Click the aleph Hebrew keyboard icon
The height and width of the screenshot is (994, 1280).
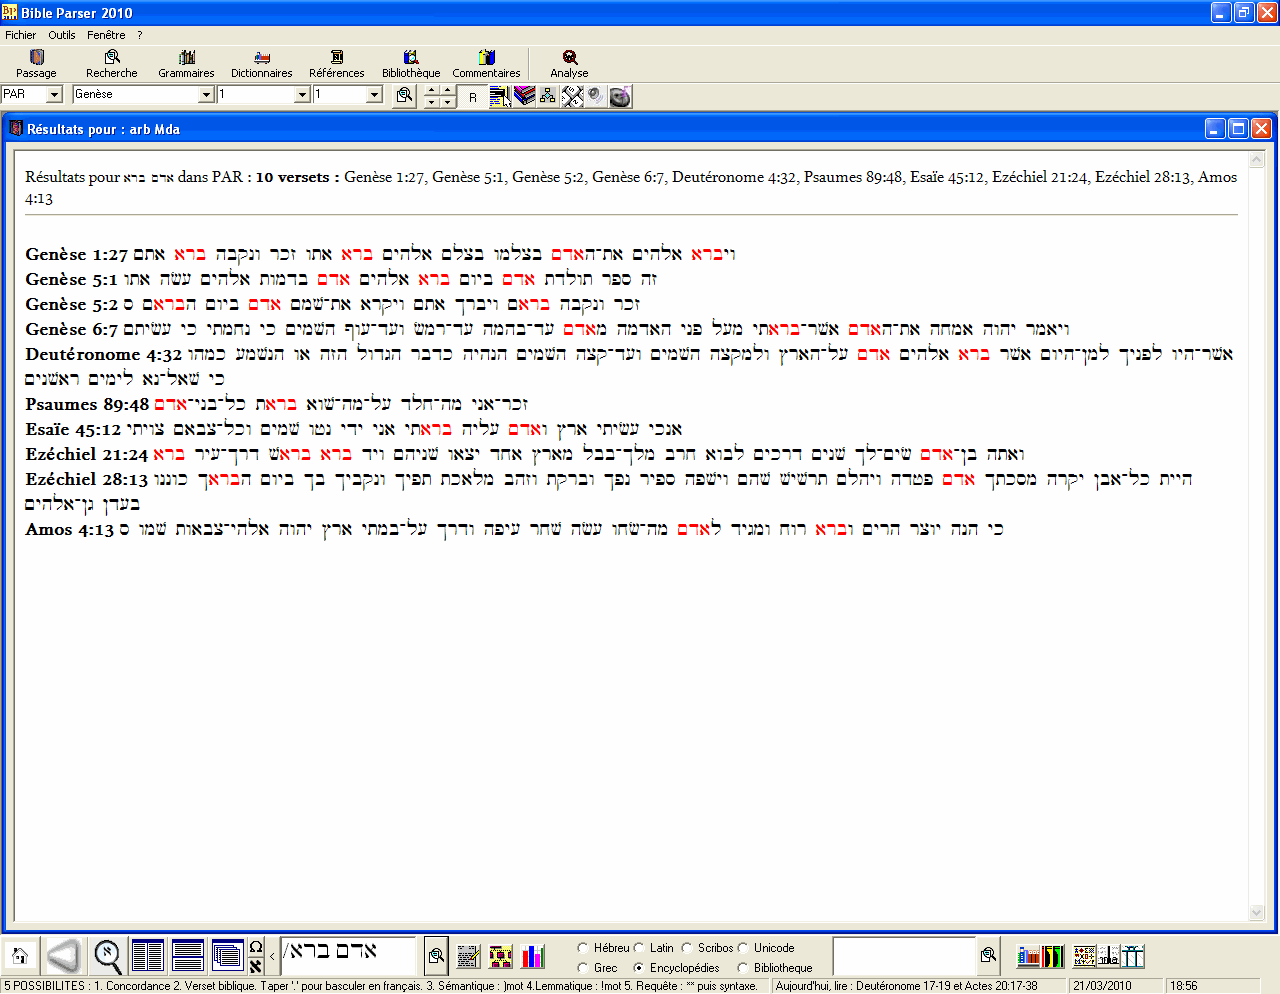256,965
